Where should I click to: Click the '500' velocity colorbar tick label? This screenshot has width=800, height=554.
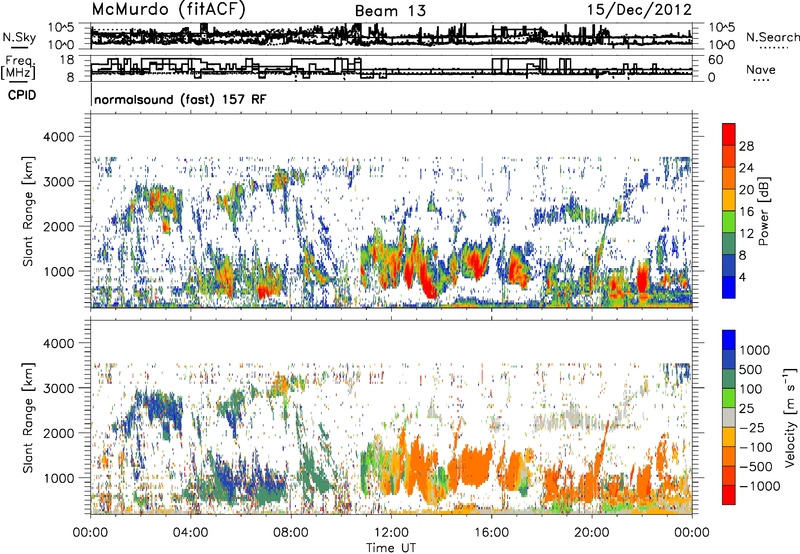pos(752,369)
